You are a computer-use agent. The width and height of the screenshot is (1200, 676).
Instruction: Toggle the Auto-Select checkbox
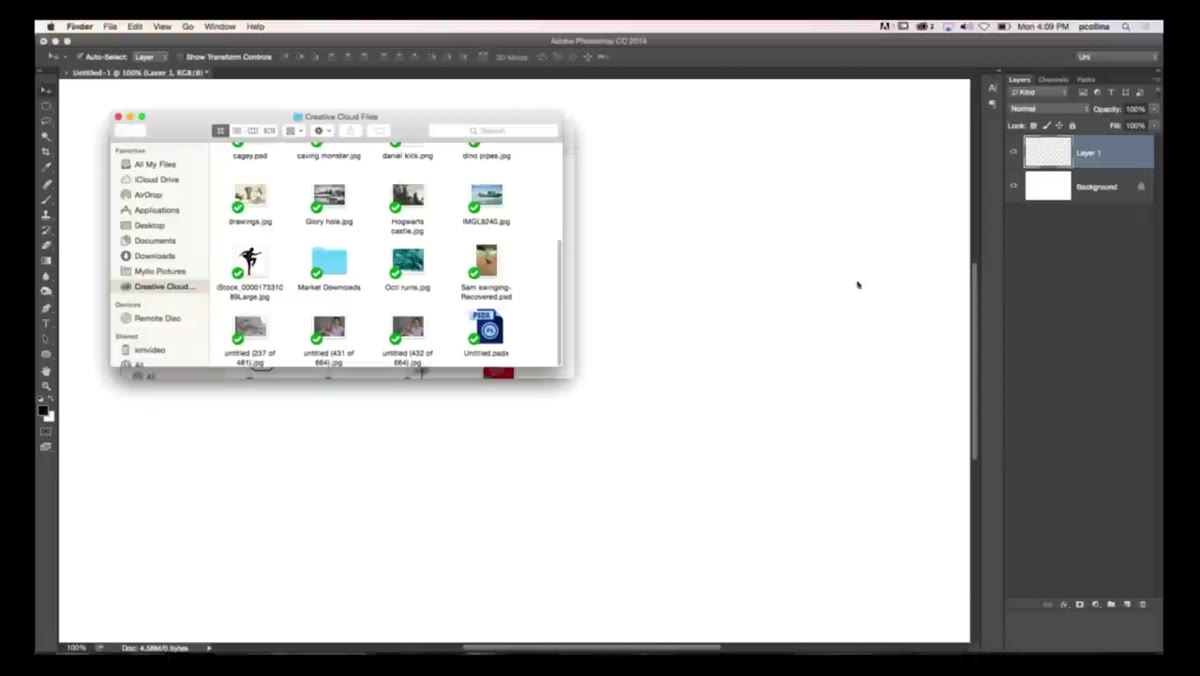(x=80, y=57)
